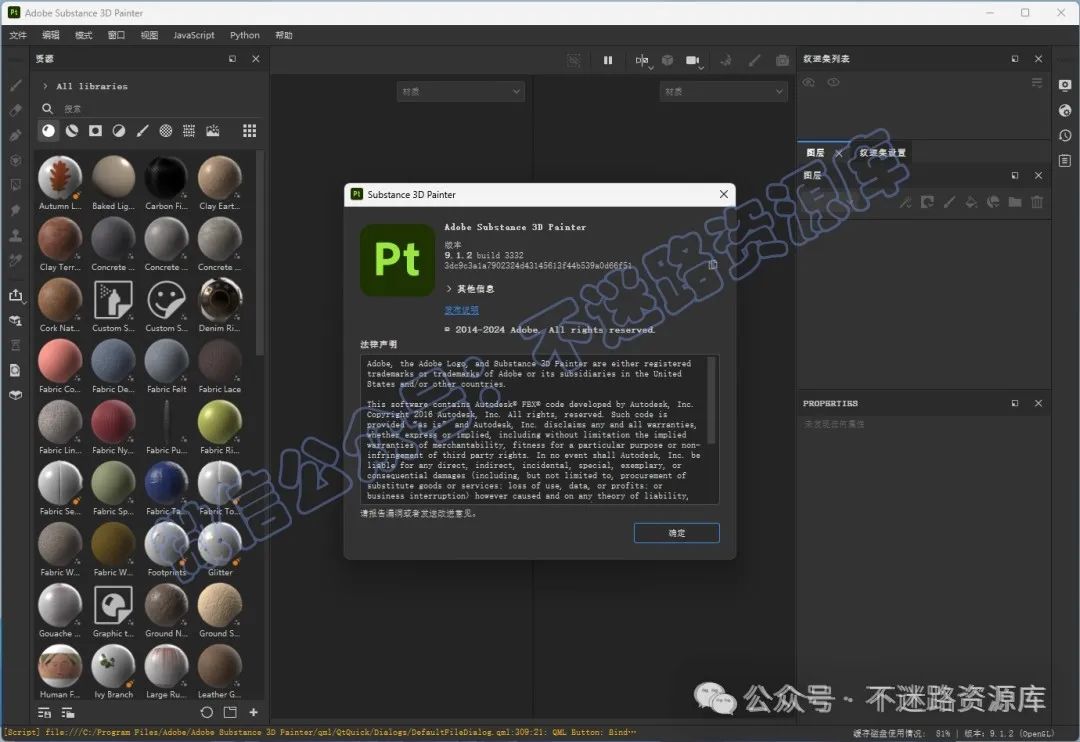The image size is (1080, 742).
Task: Select the Footprints material thumbnail
Action: click(166, 544)
